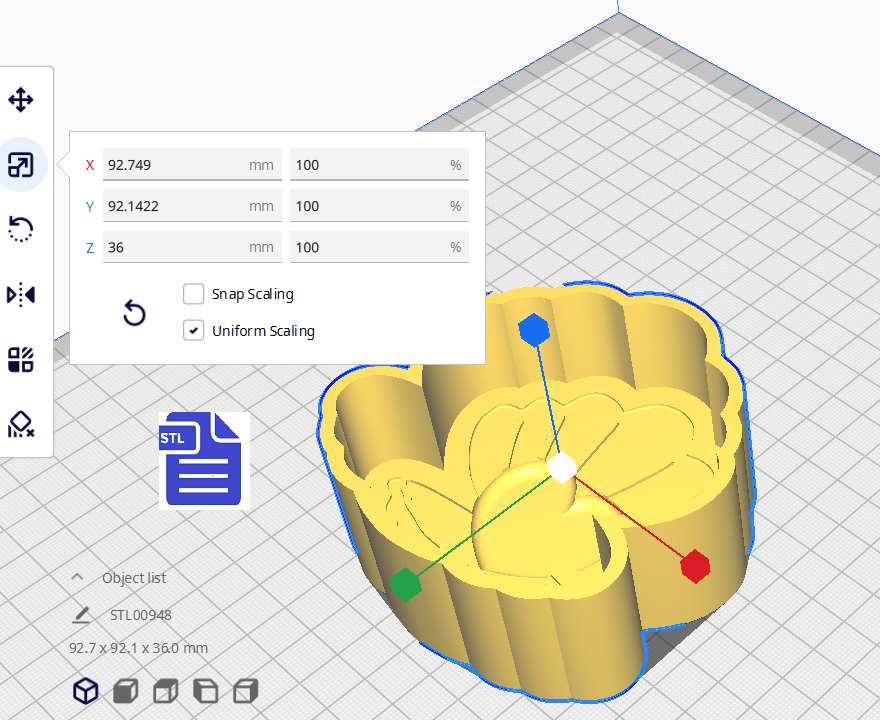Select the Support Blocker tool
880x720 pixels.
[21, 425]
